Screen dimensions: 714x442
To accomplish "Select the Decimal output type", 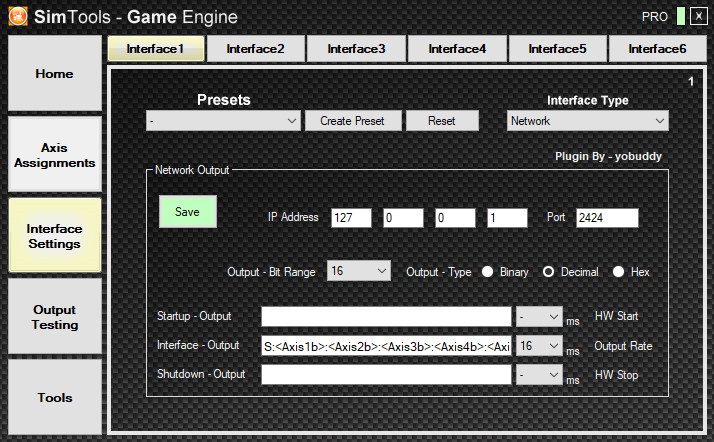I will point(549,272).
